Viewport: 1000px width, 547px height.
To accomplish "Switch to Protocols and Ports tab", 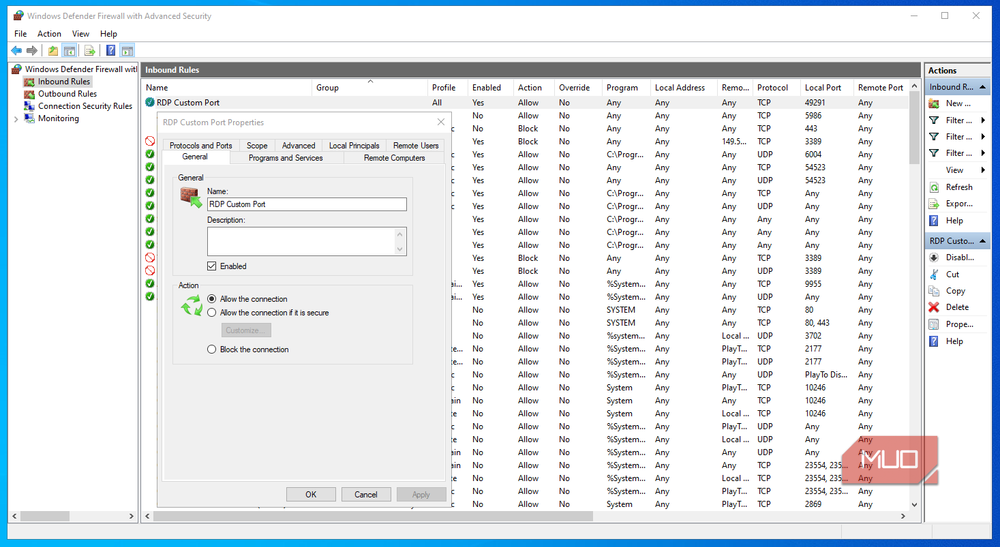I will pyautogui.click(x=201, y=145).
